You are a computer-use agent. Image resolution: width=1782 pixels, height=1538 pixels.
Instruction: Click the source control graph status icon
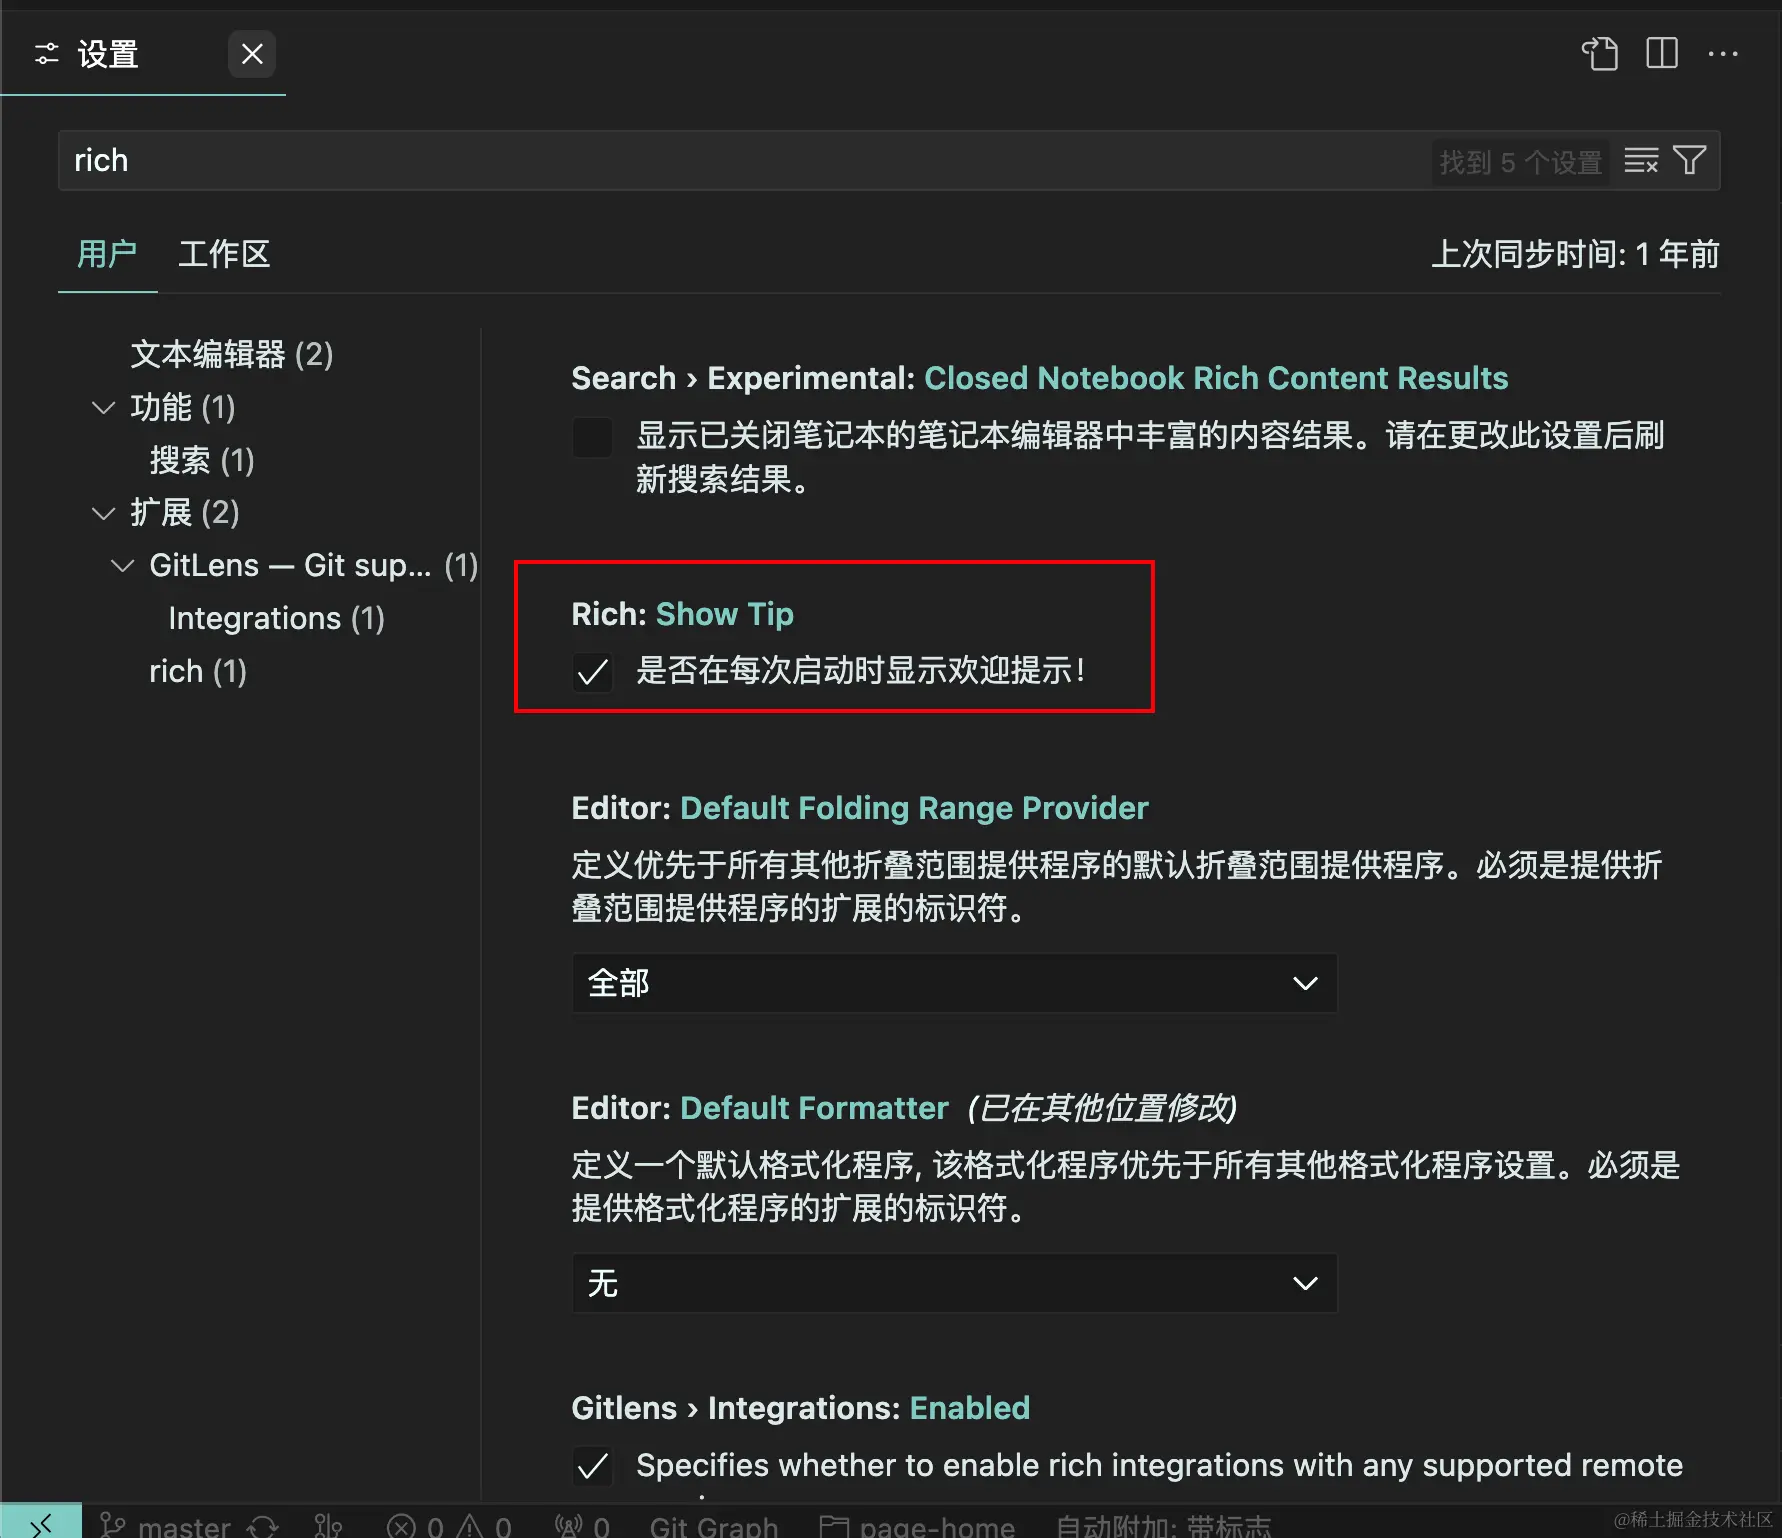point(328,1525)
